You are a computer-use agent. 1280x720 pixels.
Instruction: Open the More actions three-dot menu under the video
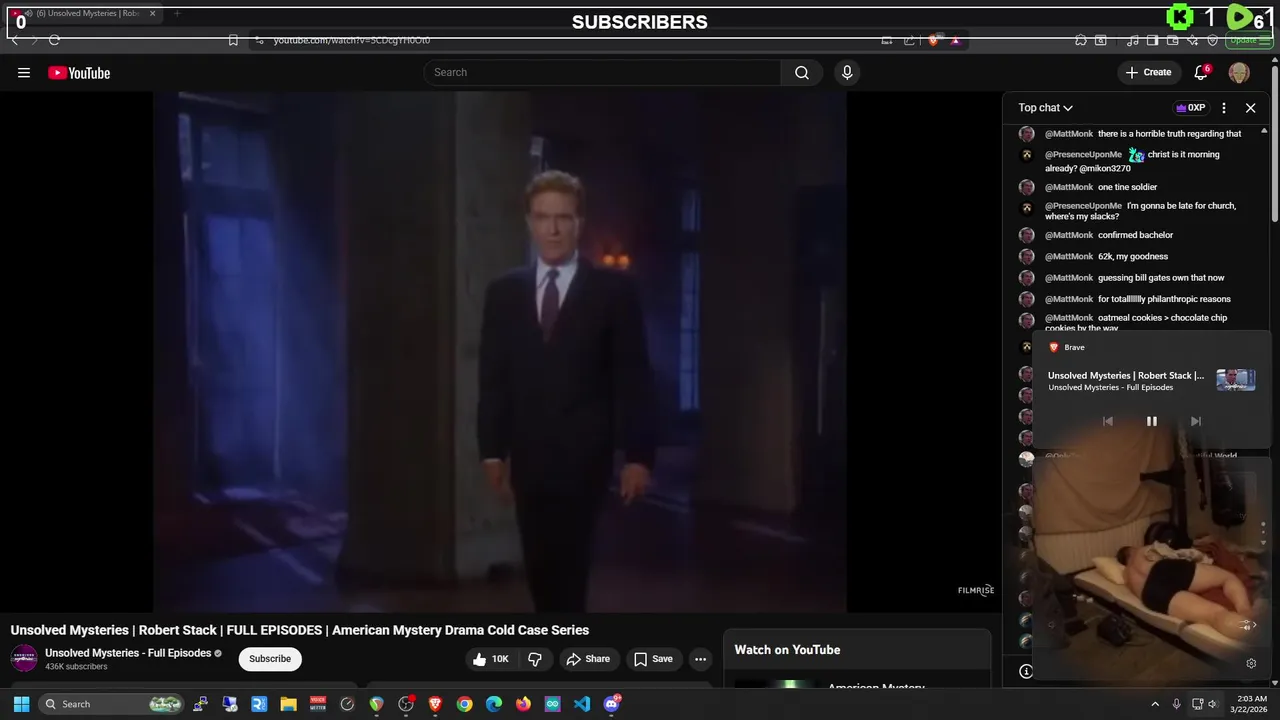(x=700, y=659)
